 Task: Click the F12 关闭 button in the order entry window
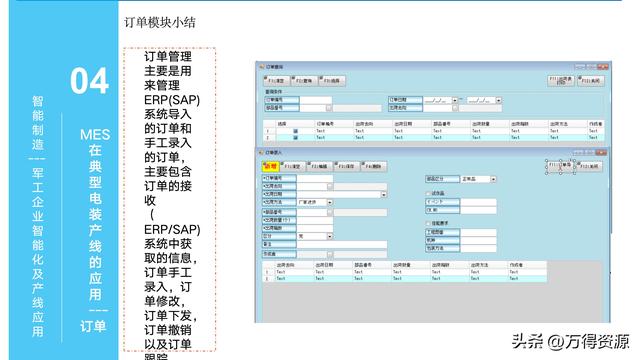589,166
